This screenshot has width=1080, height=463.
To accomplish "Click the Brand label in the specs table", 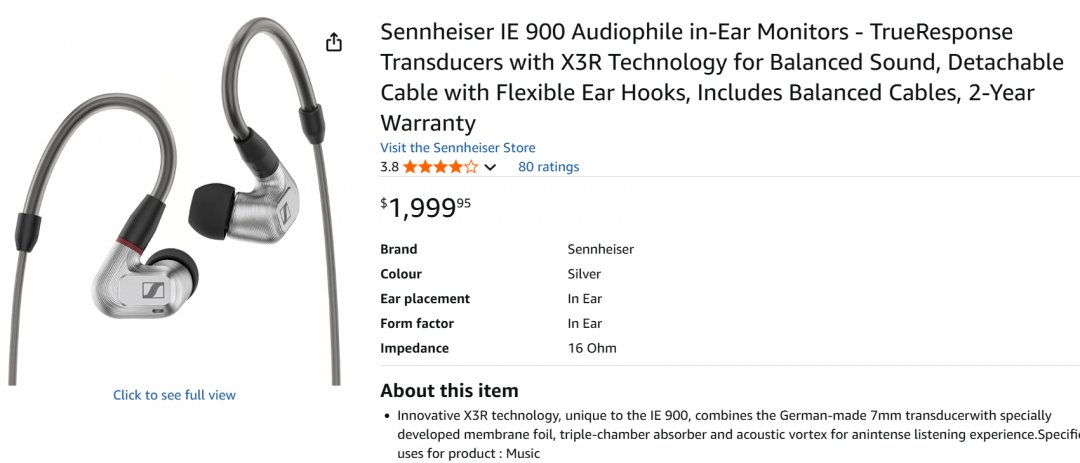I will [x=399, y=249].
